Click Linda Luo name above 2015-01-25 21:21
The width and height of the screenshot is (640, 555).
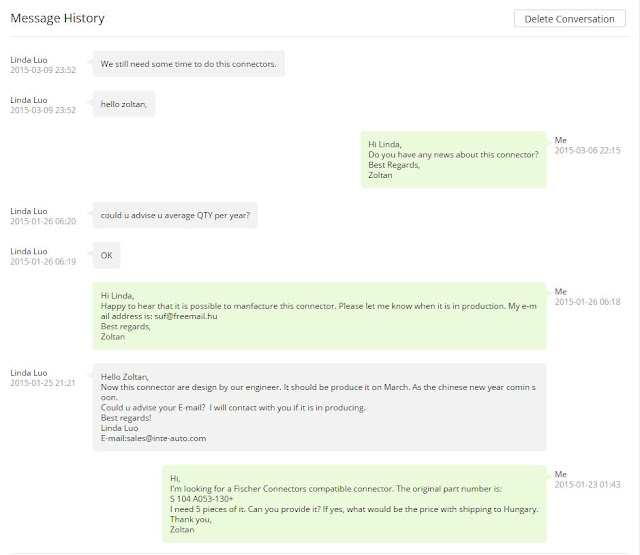pyautogui.click(x=28, y=373)
